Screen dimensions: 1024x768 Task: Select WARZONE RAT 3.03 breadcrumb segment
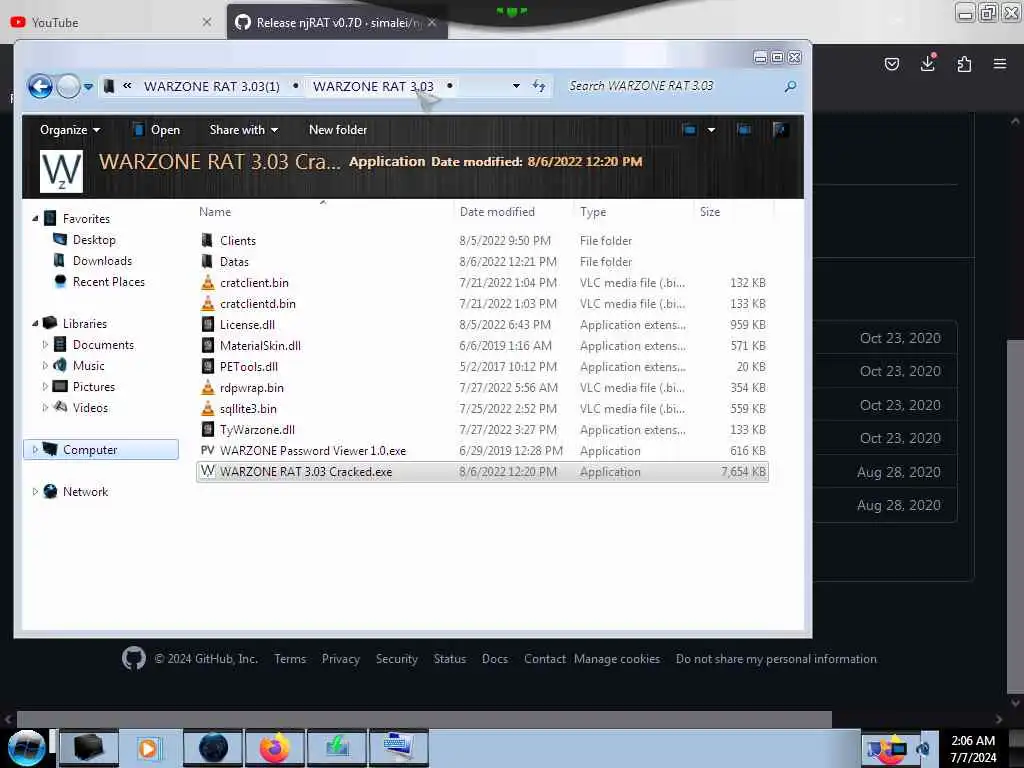click(x=373, y=86)
